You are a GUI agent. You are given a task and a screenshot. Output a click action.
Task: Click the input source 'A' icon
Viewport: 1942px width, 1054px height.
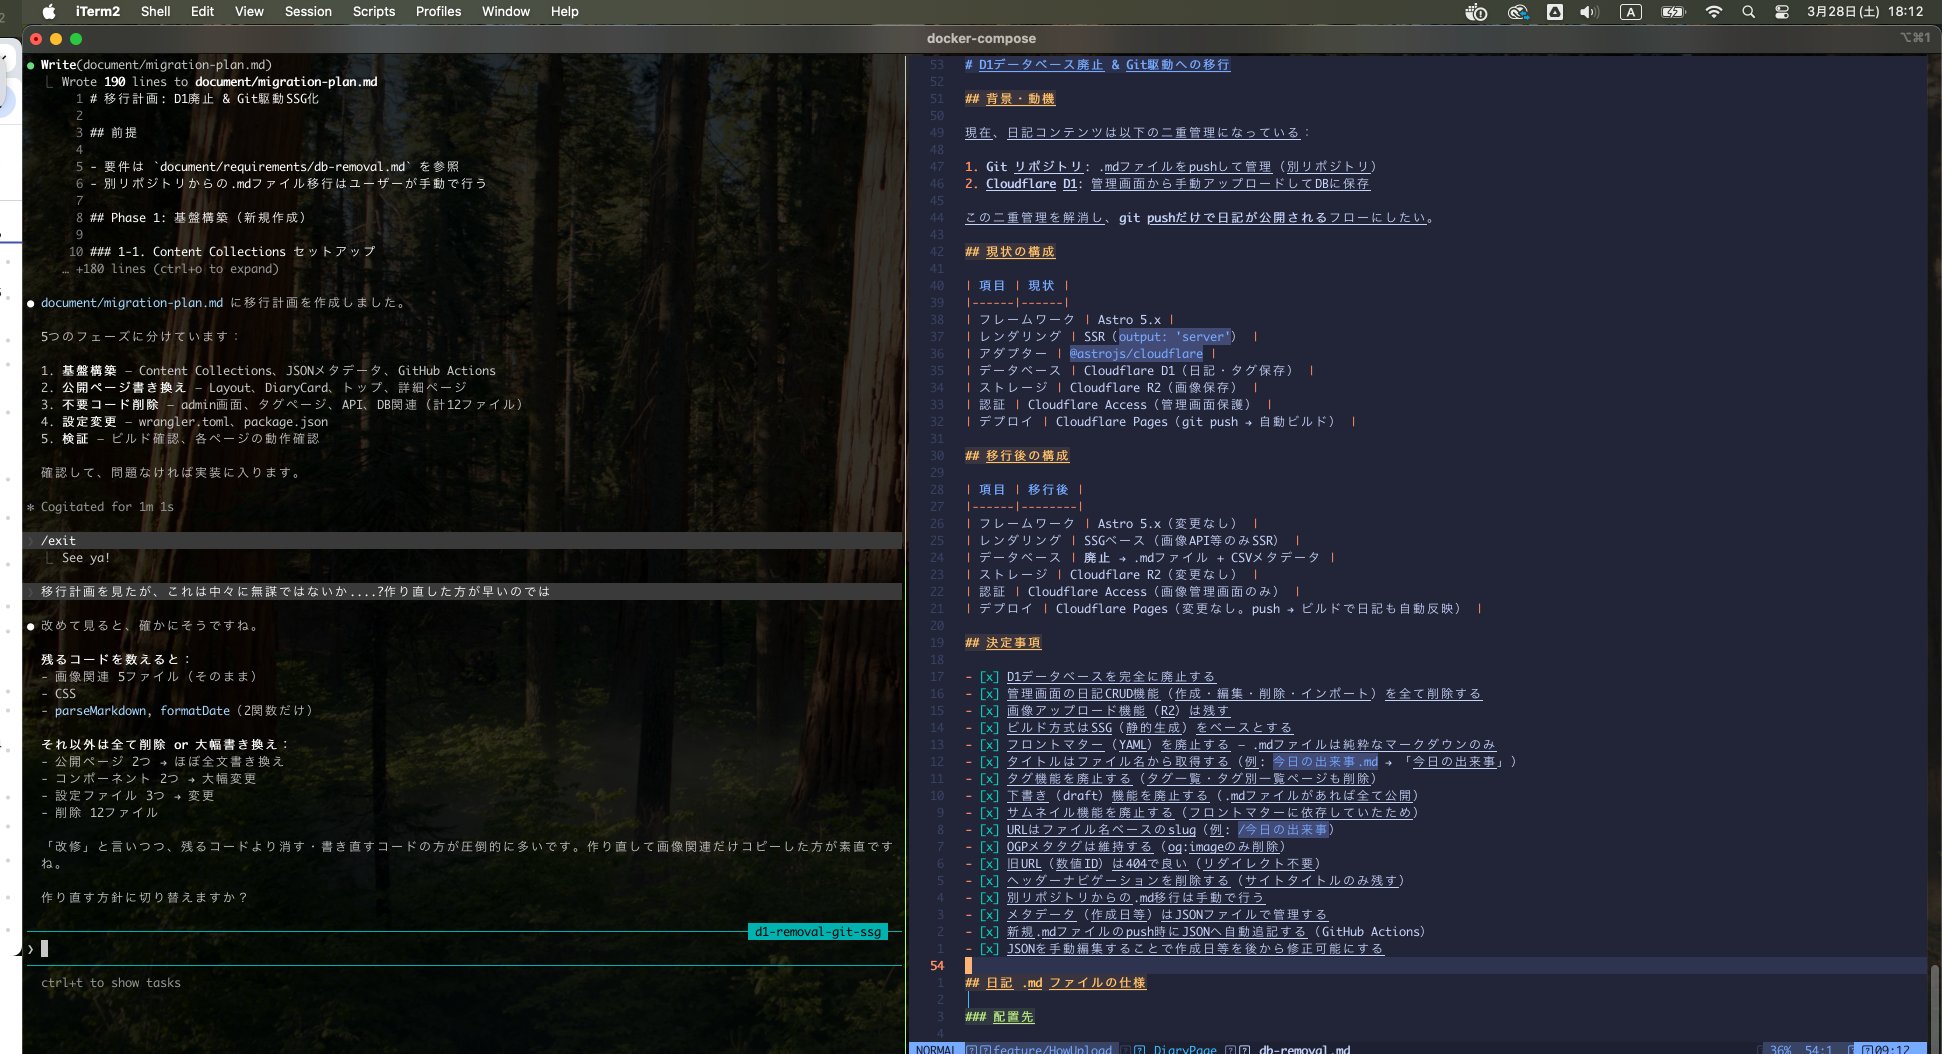tap(1631, 12)
